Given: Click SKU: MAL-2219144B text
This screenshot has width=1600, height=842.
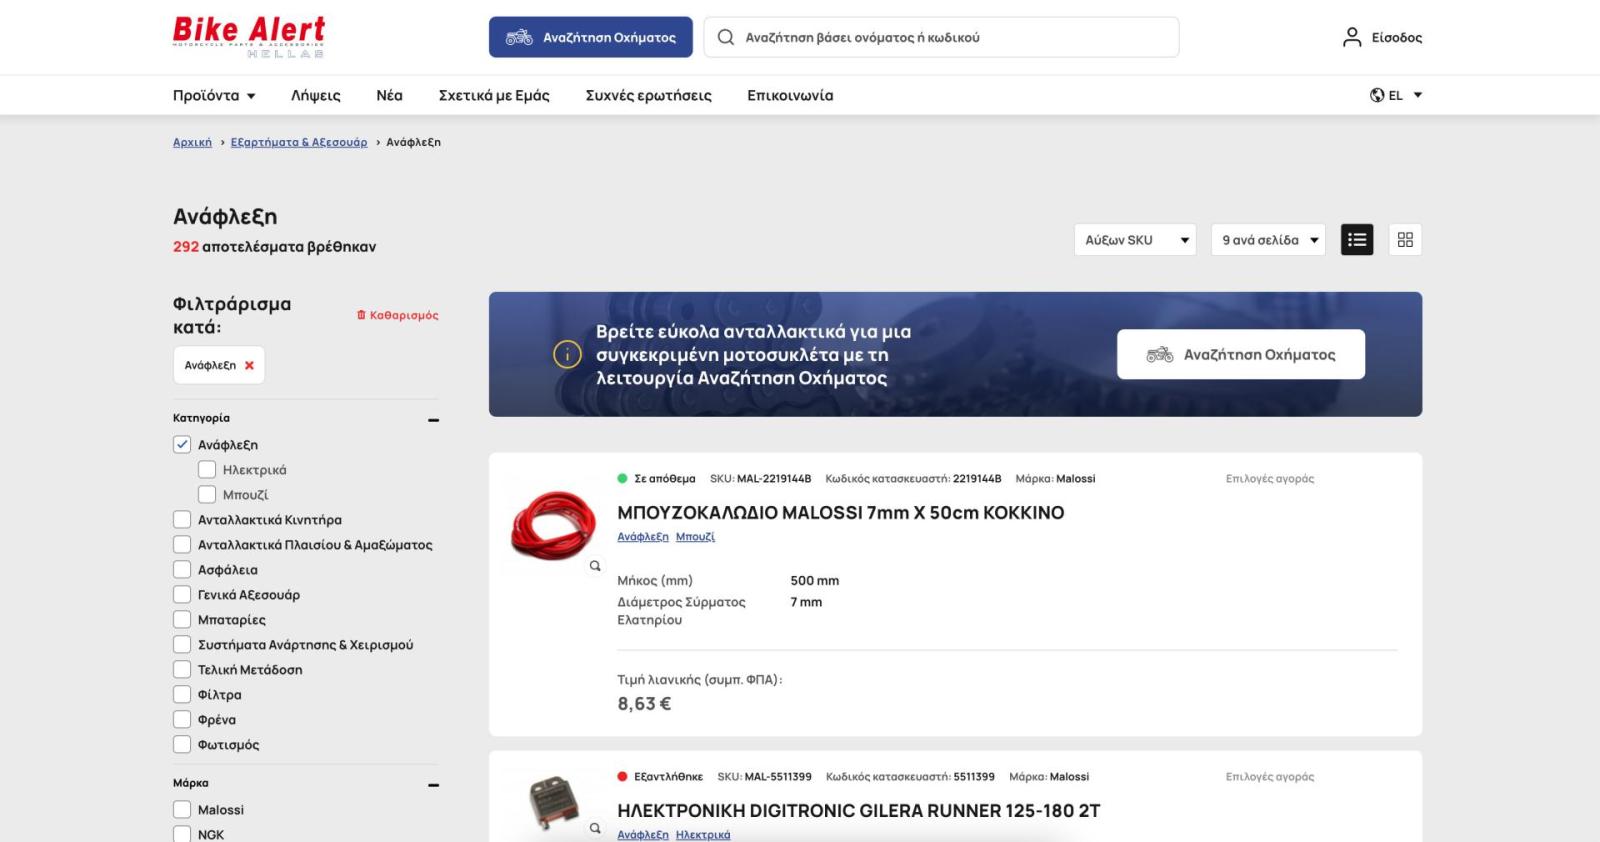Looking at the screenshot, I should (761, 479).
